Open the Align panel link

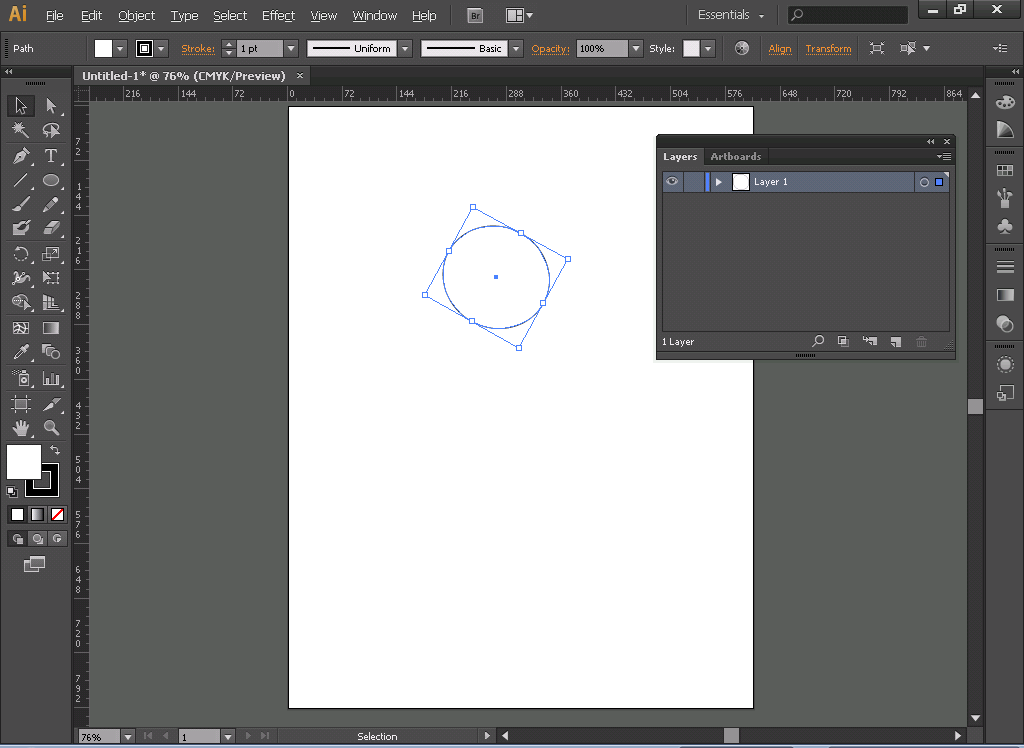tap(780, 48)
